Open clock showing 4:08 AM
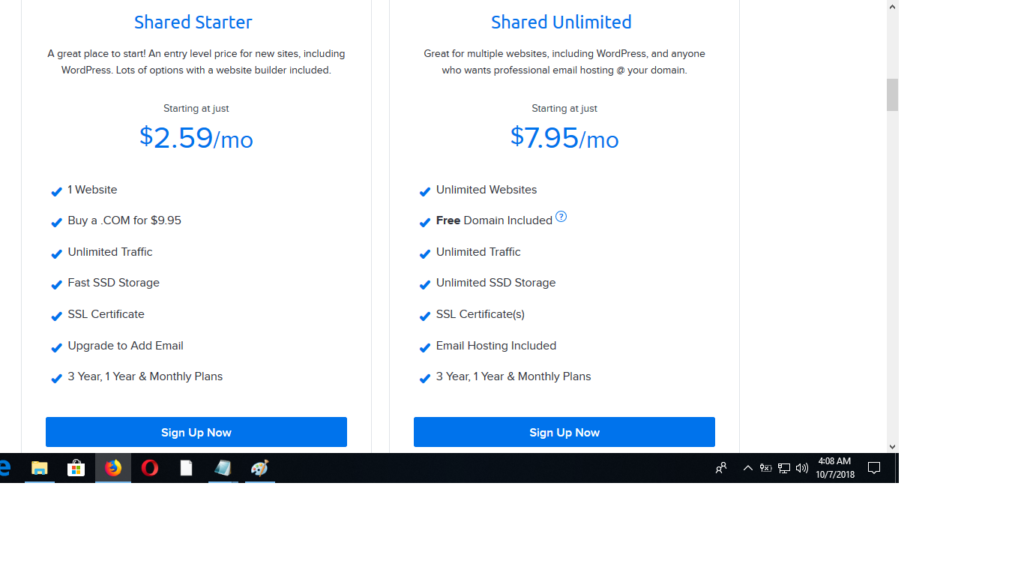The height and width of the screenshot is (576, 1024). [835, 468]
